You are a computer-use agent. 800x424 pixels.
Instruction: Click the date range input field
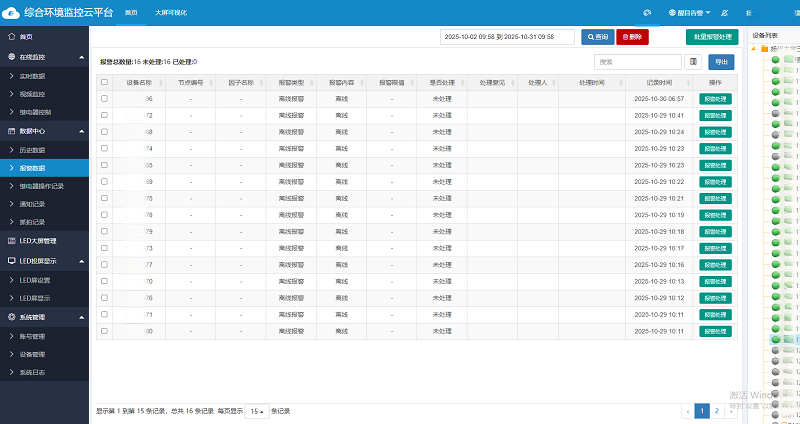coord(507,36)
